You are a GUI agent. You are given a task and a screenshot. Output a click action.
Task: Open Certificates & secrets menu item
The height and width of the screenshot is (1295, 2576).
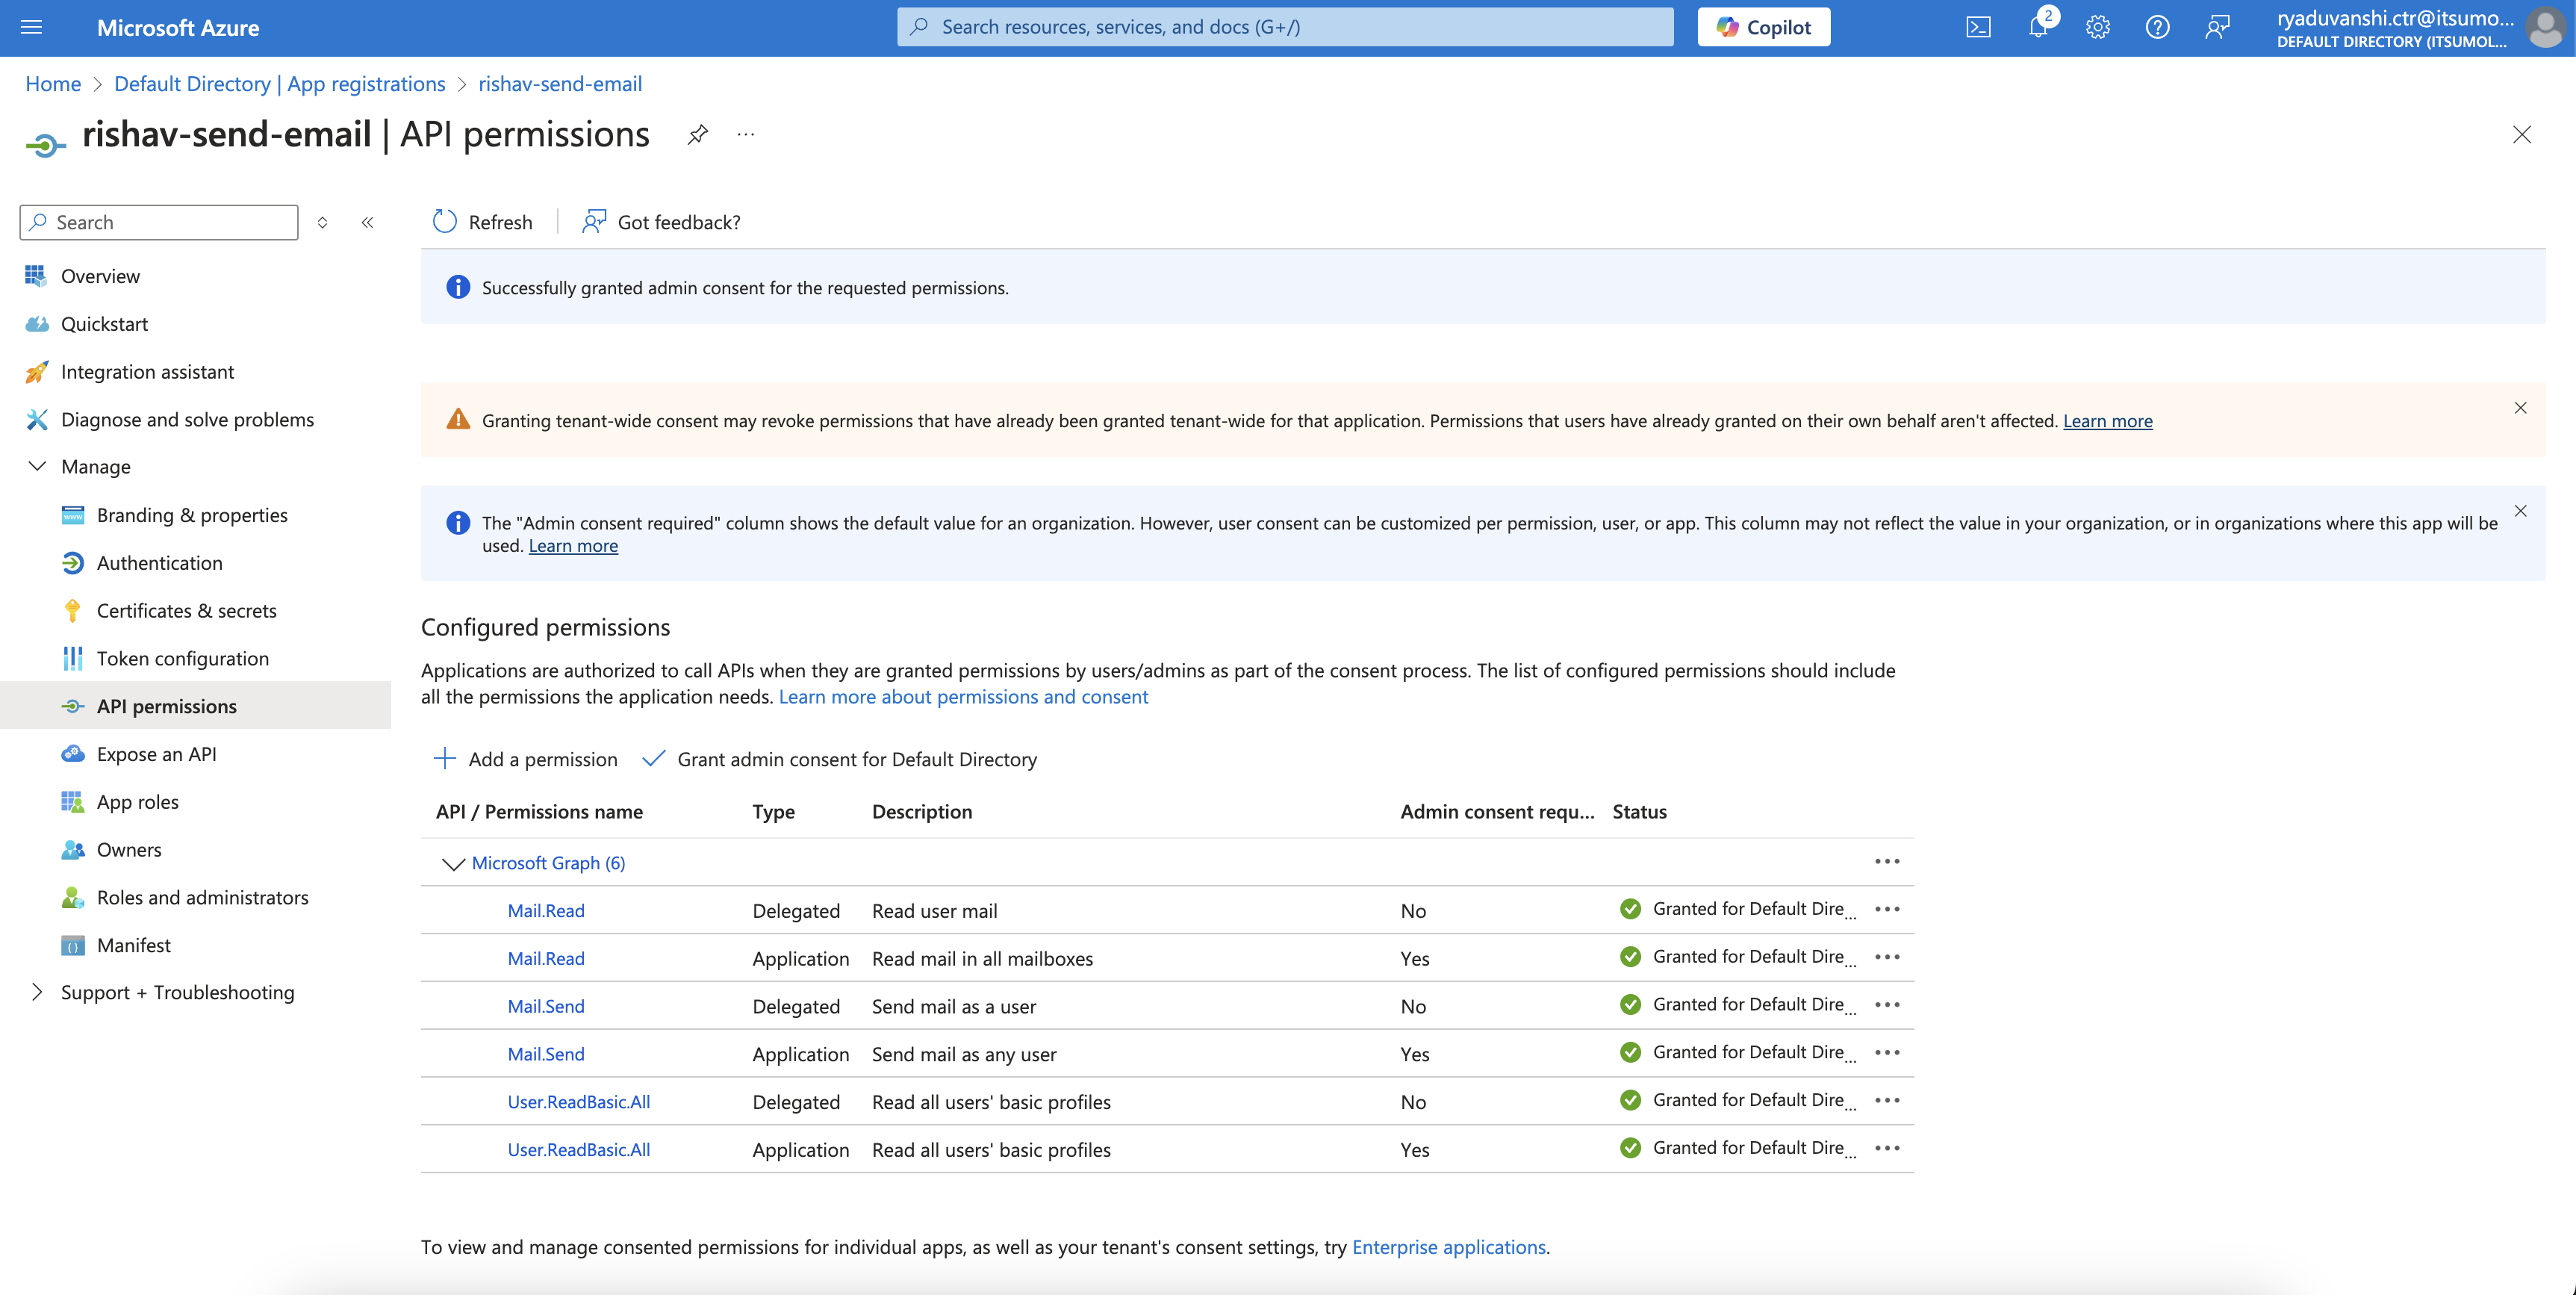click(186, 610)
